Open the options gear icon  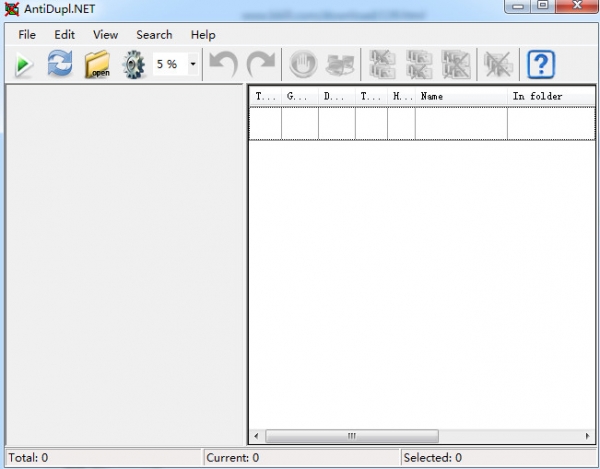click(134, 64)
